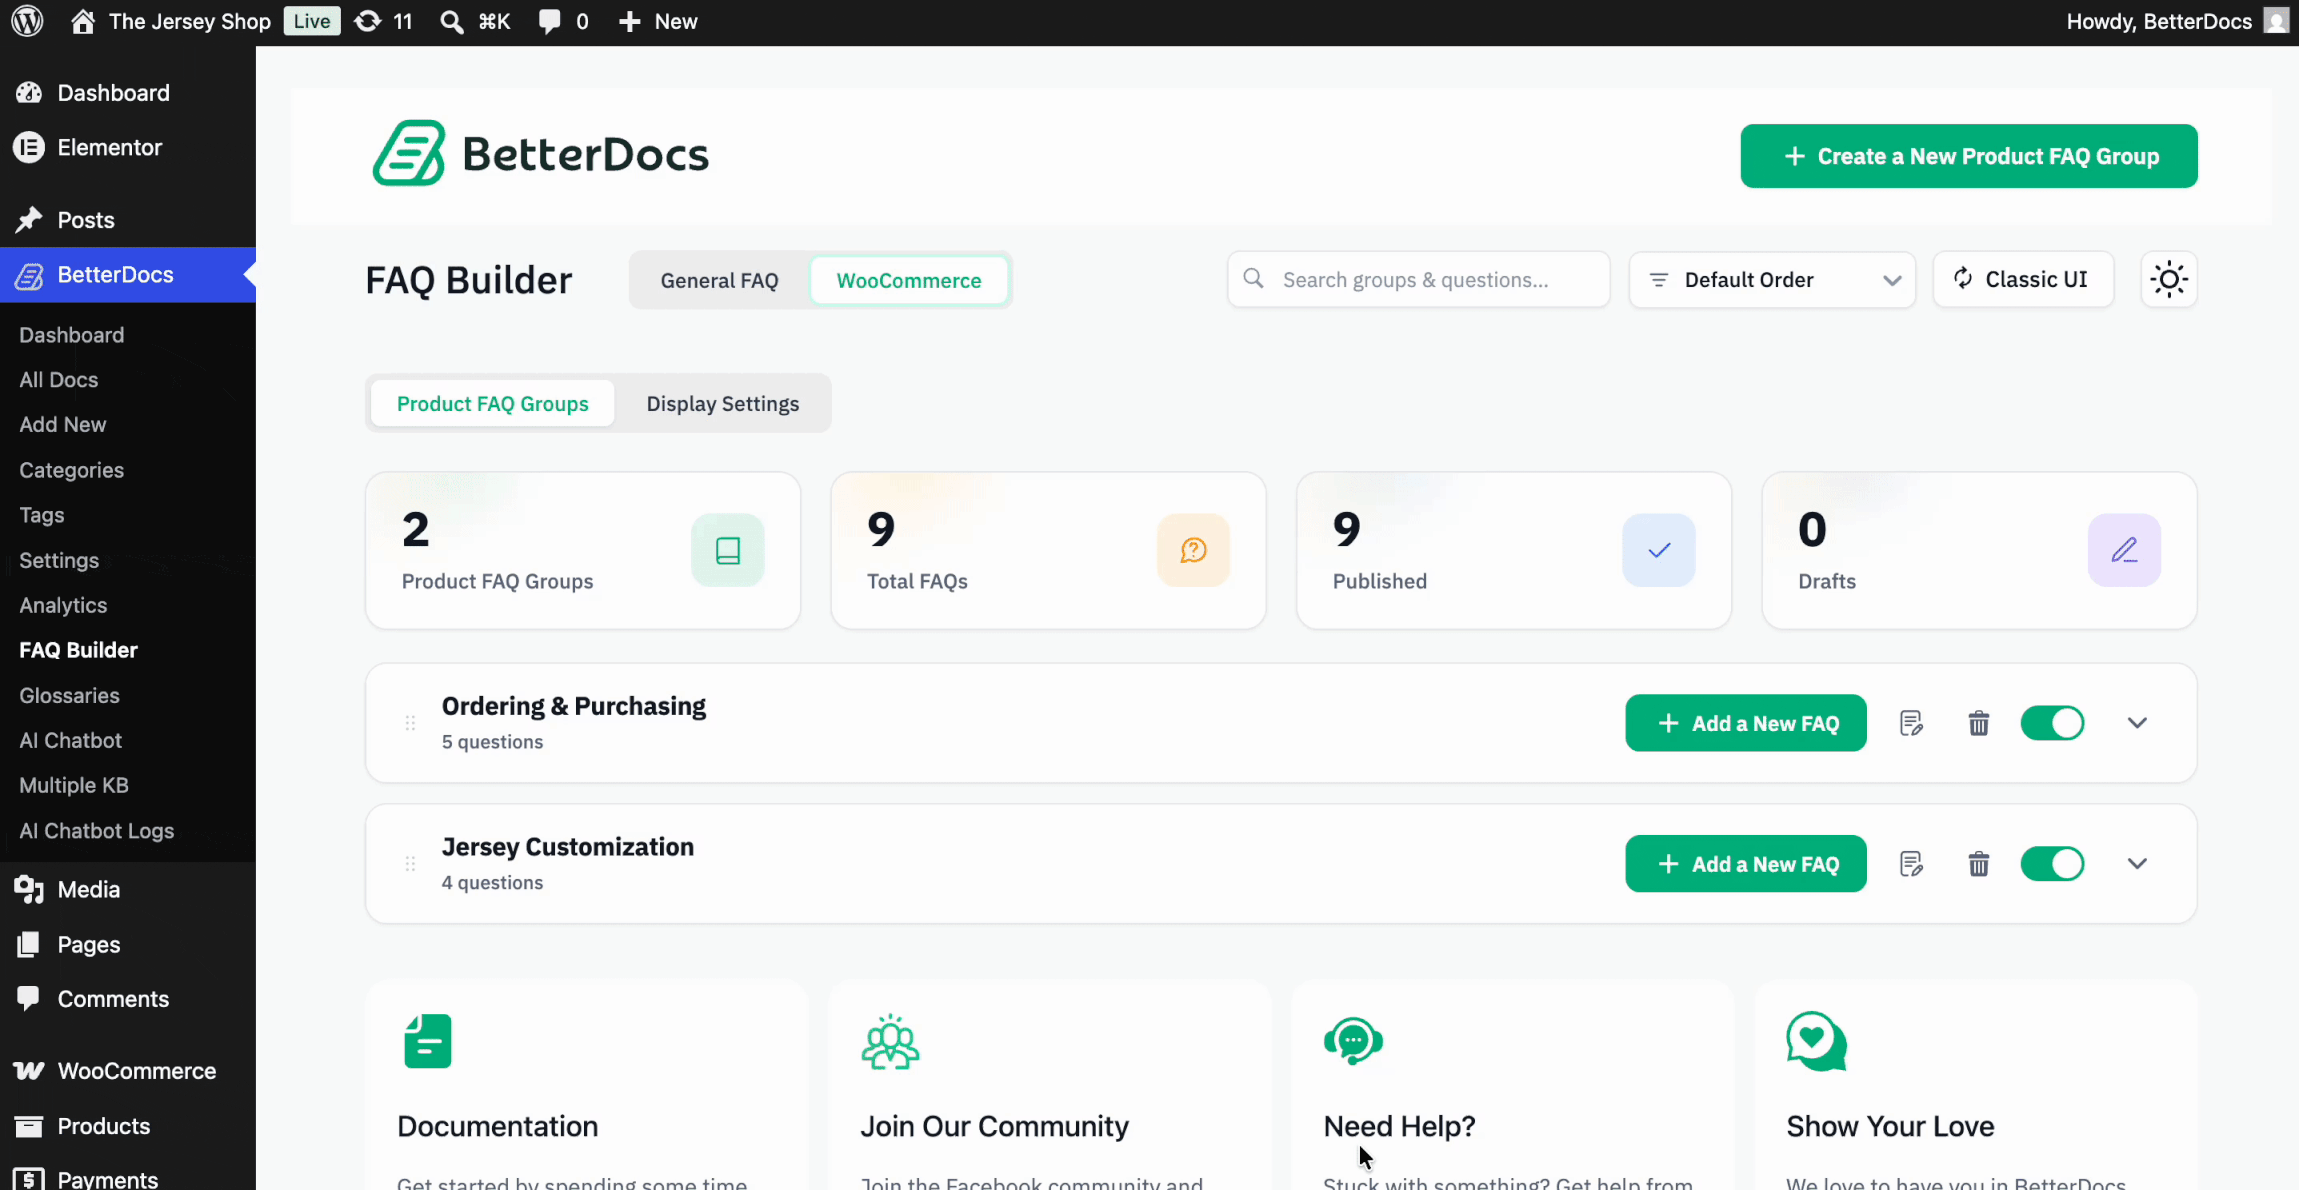
Task: Edit the Jersey Customization group
Action: [1911, 864]
